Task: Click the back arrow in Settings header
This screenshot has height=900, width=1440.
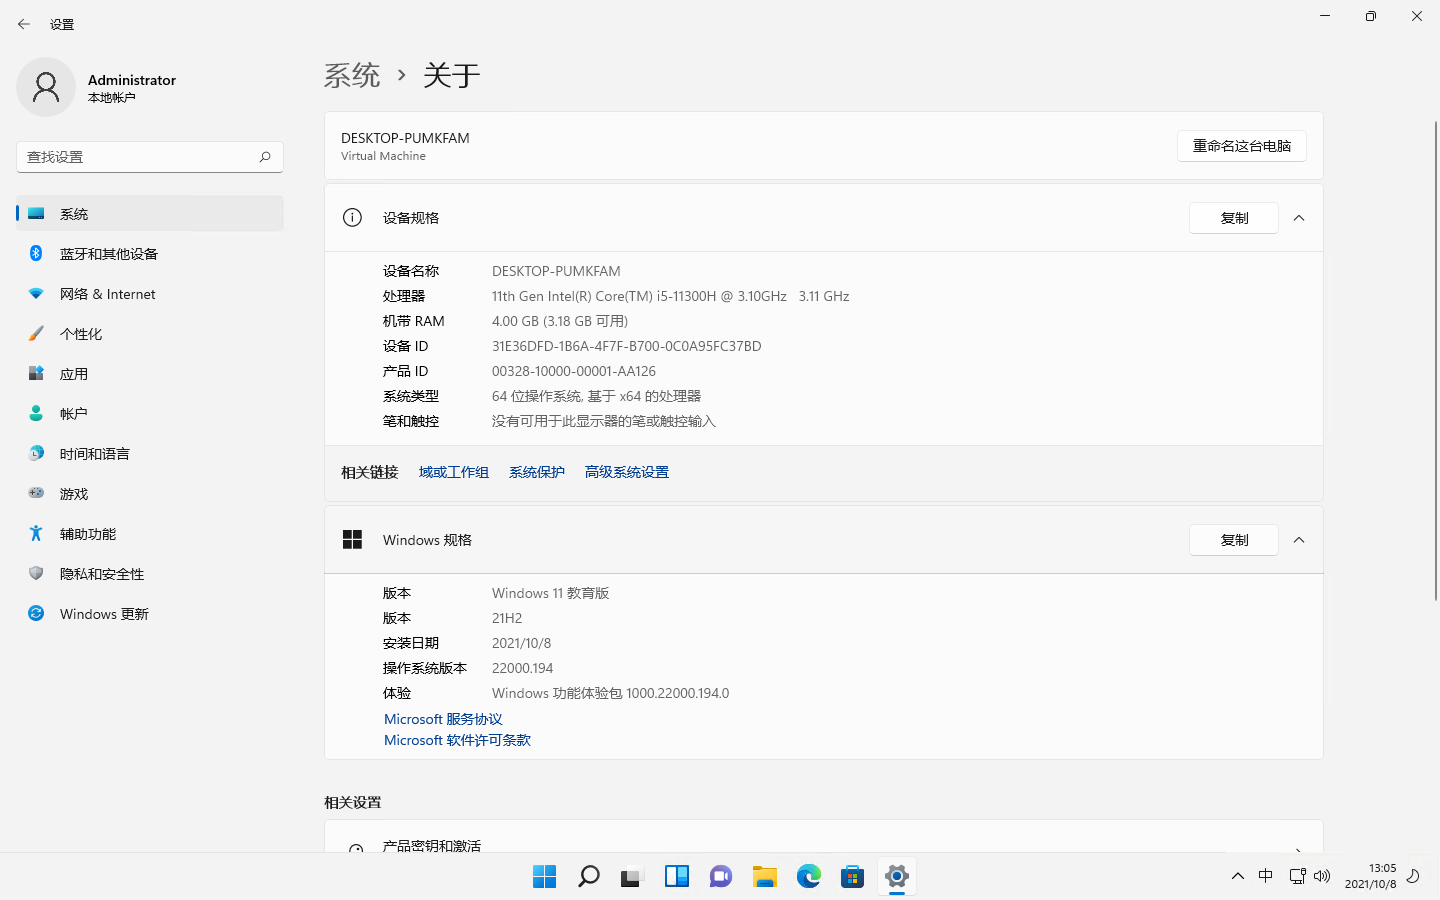Action: (x=24, y=24)
